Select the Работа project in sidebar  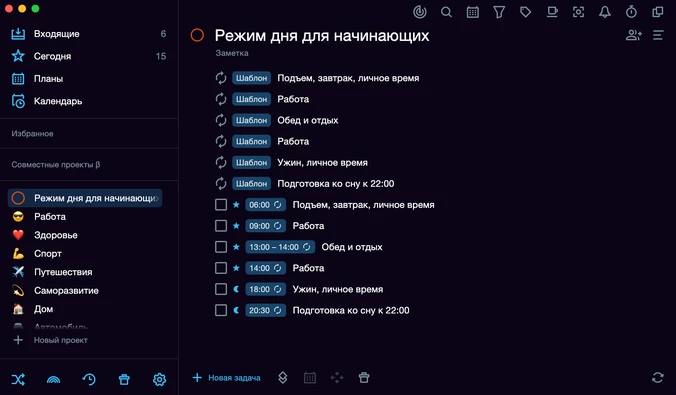point(85,216)
